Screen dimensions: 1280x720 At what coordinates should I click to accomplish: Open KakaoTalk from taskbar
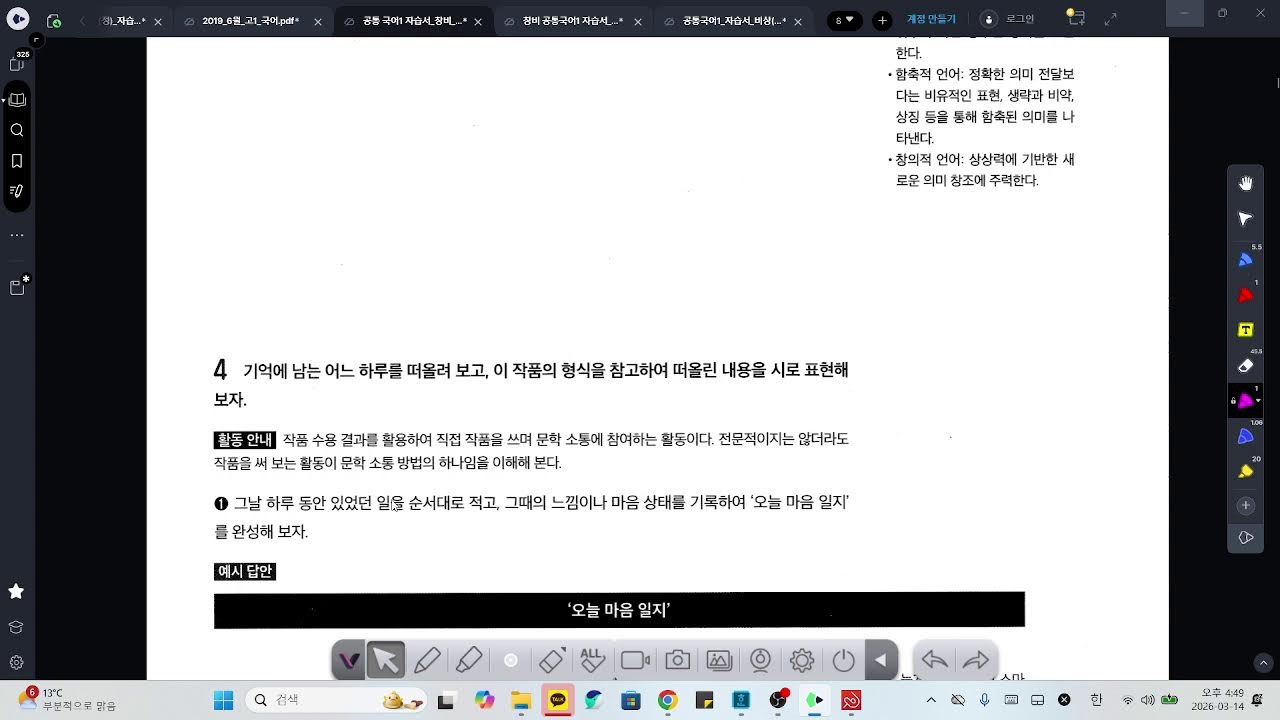coord(557,700)
